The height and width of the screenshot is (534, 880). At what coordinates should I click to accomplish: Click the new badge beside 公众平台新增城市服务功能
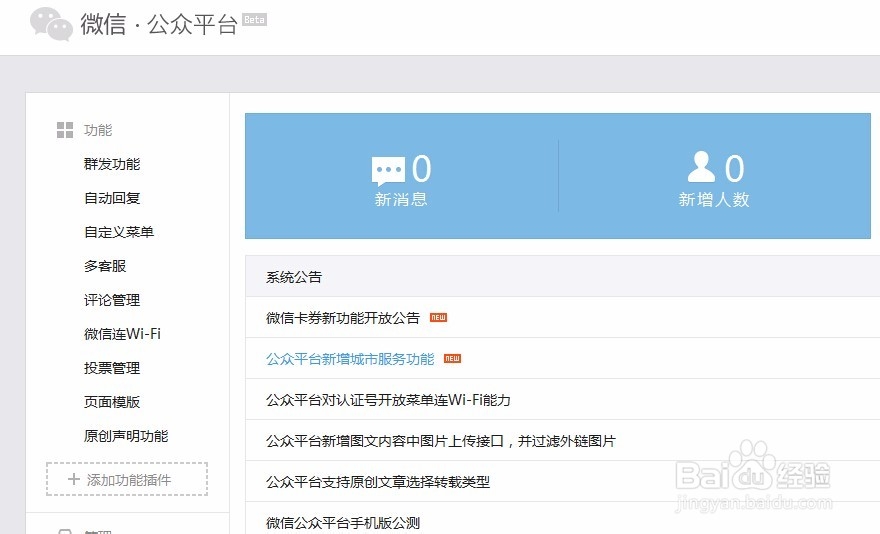(x=452, y=359)
